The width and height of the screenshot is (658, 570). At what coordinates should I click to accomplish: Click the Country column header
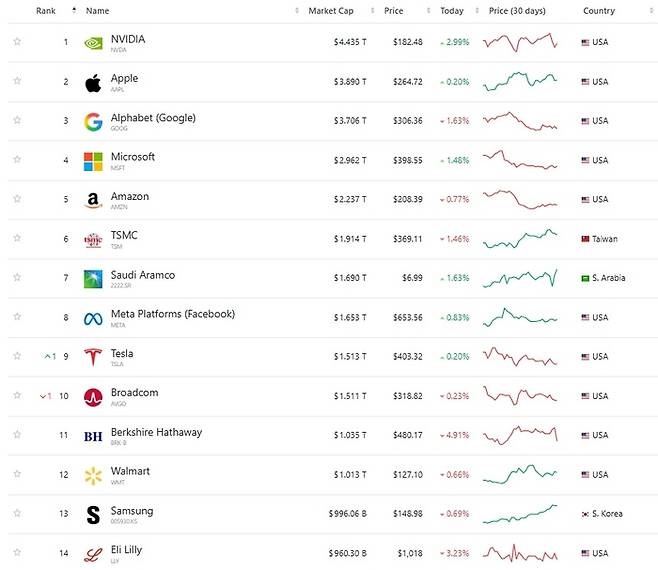pyautogui.click(x=599, y=11)
